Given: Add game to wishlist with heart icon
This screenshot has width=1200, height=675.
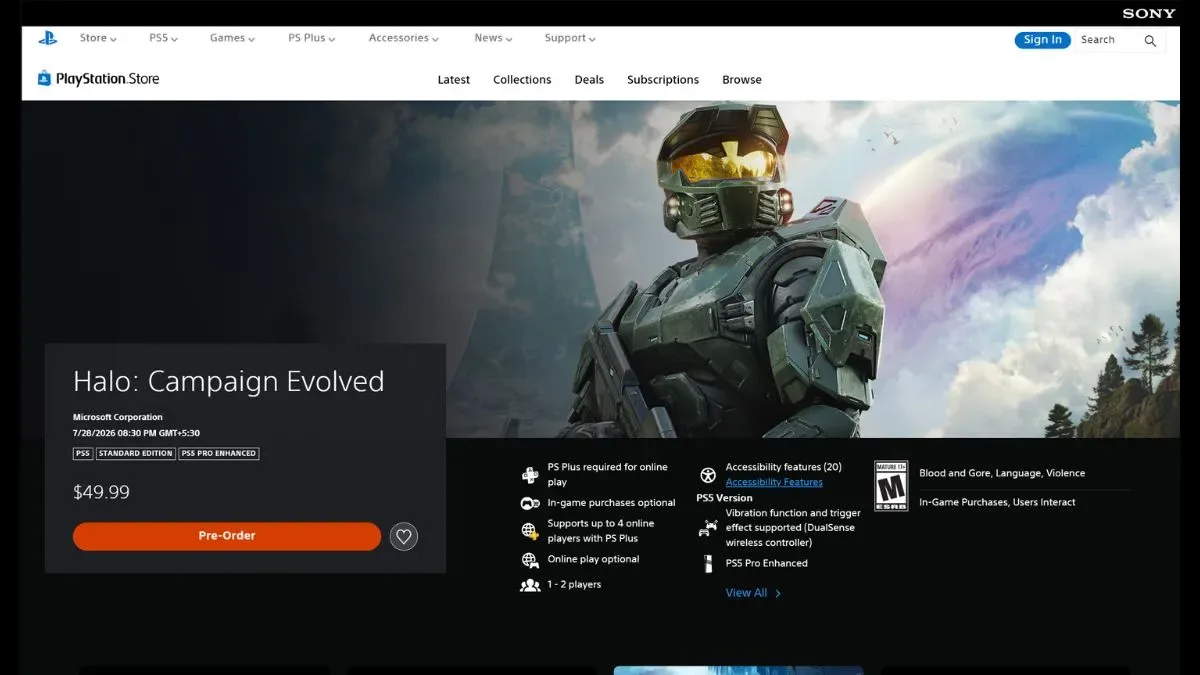Looking at the screenshot, I should [x=403, y=536].
